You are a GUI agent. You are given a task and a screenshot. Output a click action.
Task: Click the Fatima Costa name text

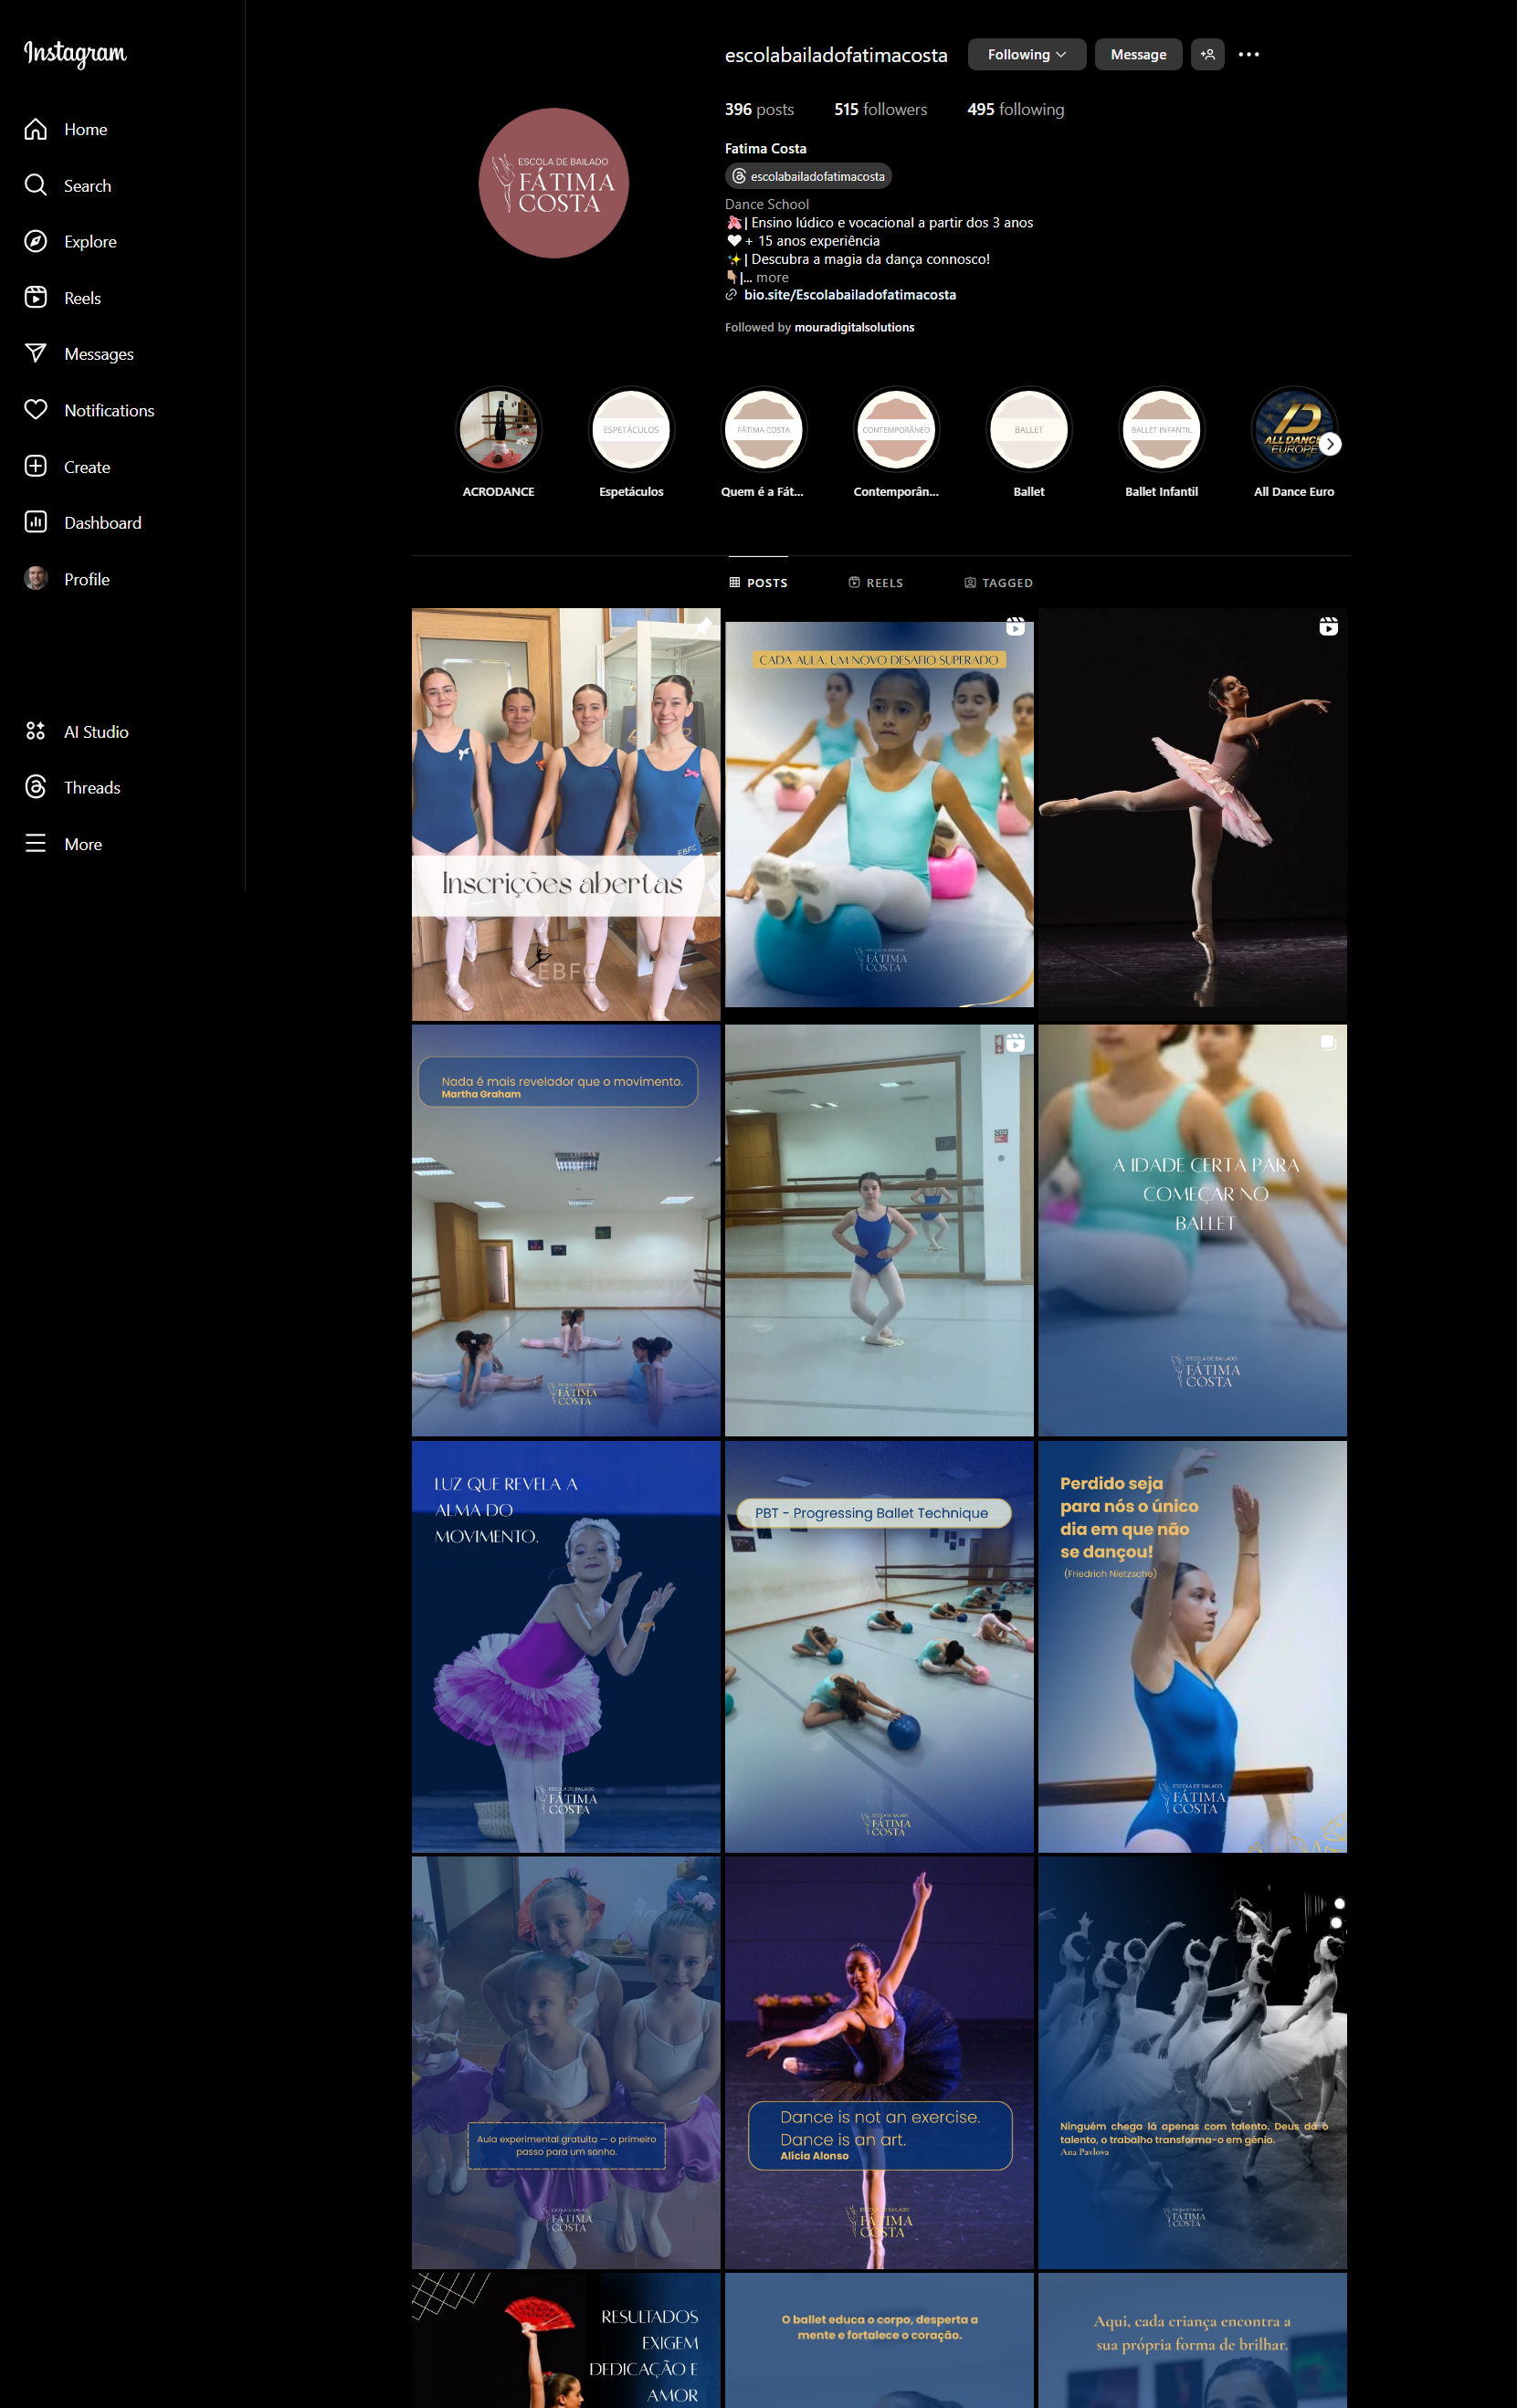tap(765, 148)
